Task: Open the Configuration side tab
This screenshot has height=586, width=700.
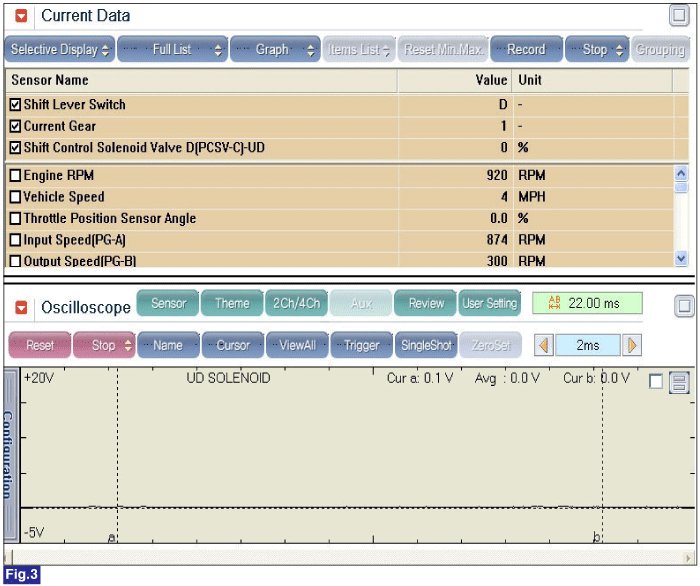Action: pyautogui.click(x=11, y=453)
